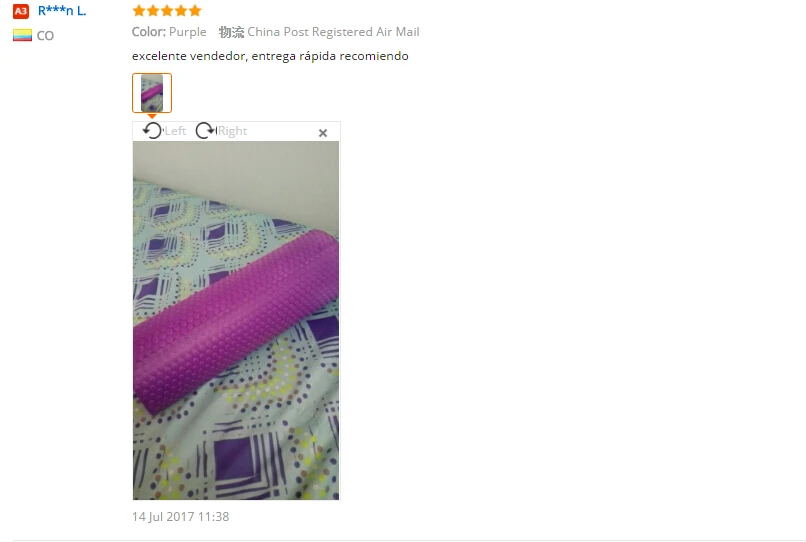The image size is (806, 542).
Task: Select the Color: Purple attribute text
Action: tap(169, 32)
